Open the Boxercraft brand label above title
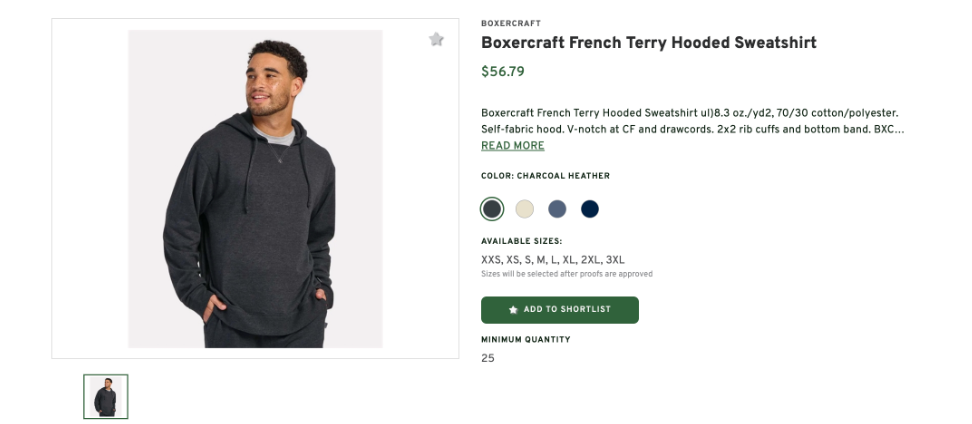The height and width of the screenshot is (424, 972). [511, 23]
